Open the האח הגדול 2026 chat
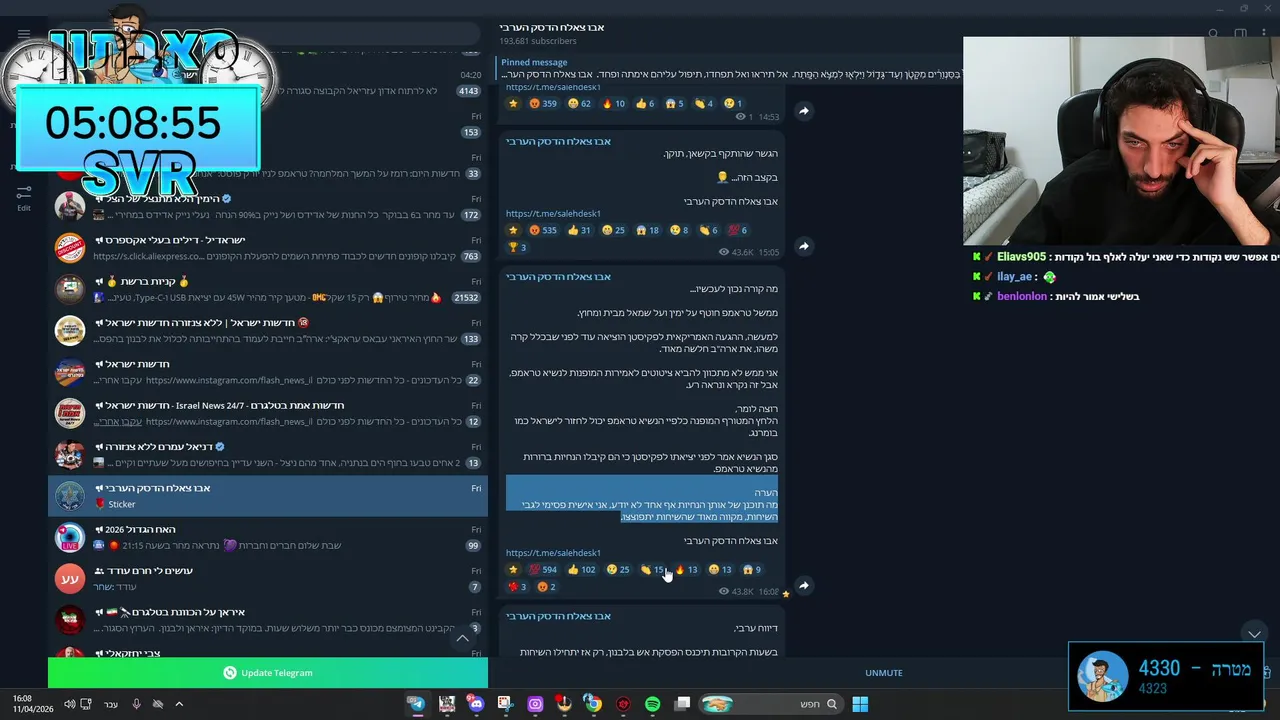The height and width of the screenshot is (720, 1280). coord(268,537)
